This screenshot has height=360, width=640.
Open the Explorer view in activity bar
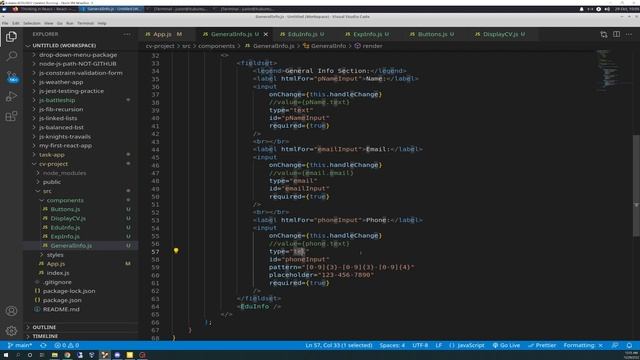11,37
